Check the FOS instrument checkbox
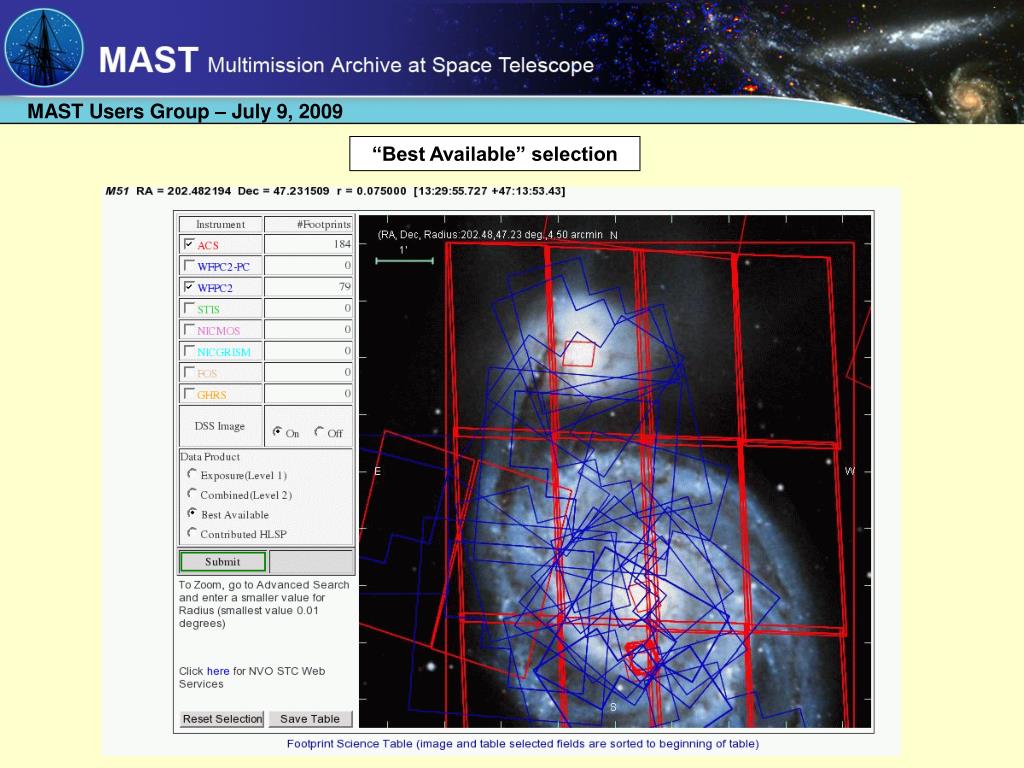Screen dimensions: 1024x768 (189, 372)
